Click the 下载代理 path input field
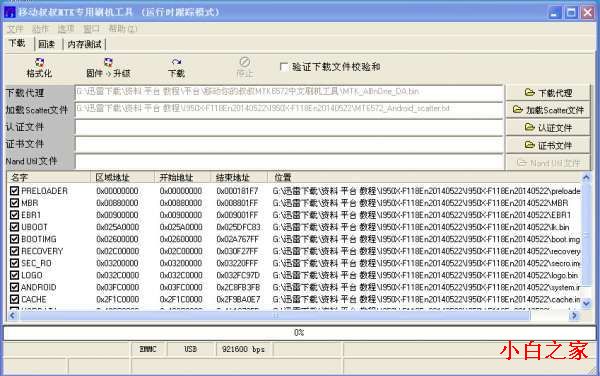Screen dimensions: 600x376 (289, 93)
